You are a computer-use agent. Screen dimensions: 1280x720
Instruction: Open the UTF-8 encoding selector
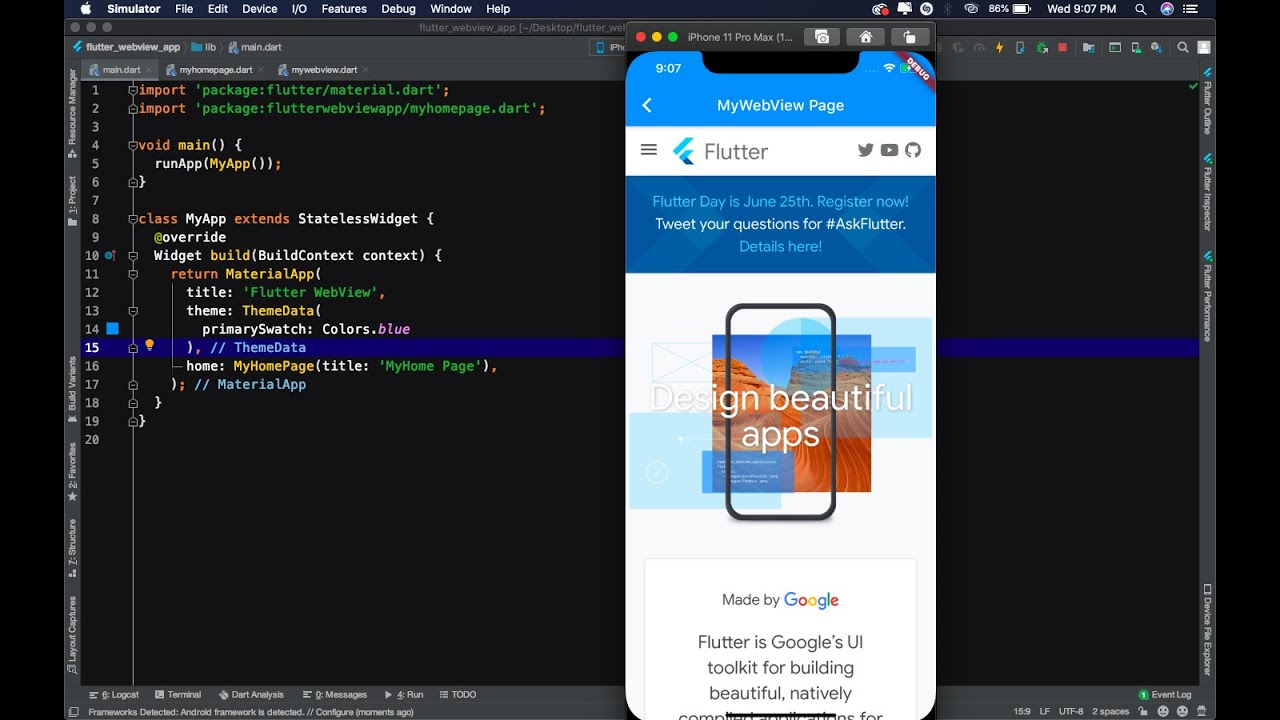(x=1071, y=712)
